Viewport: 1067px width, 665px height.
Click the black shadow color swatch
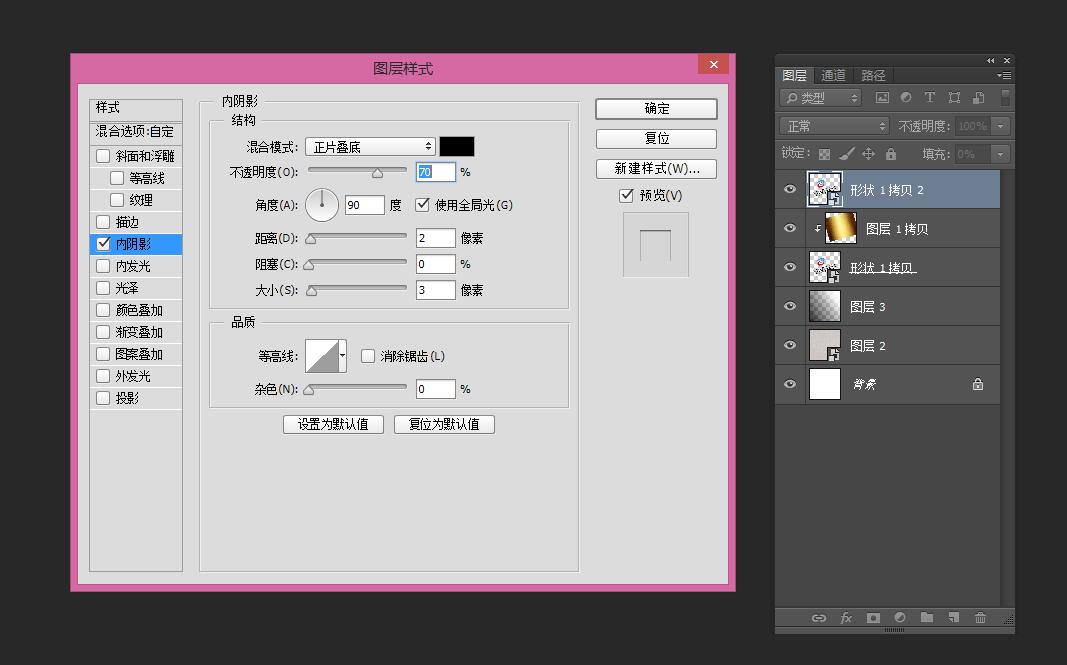tap(457, 147)
